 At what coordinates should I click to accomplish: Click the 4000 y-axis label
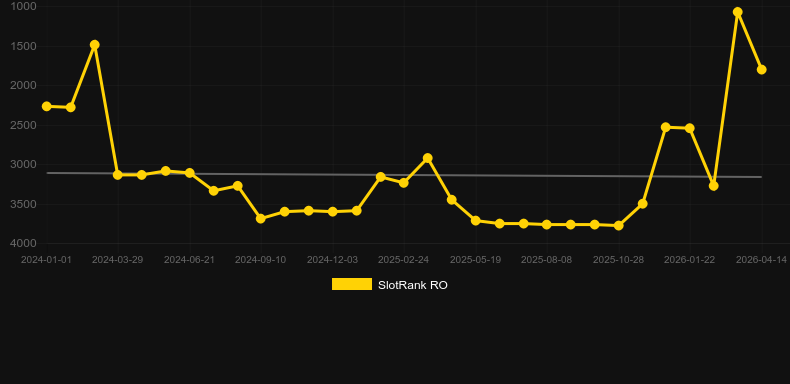[x=23, y=243]
